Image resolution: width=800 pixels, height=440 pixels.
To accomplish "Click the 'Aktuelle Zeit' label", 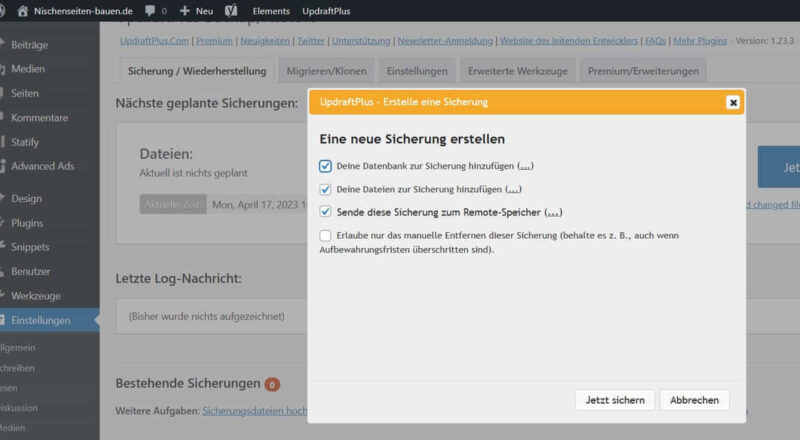I will point(173,204).
